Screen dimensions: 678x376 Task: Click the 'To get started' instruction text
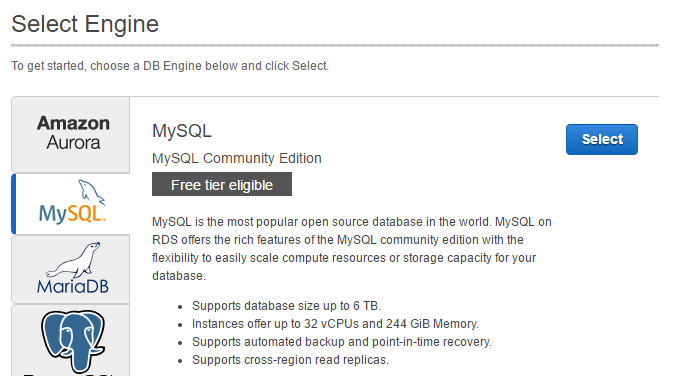click(170, 66)
